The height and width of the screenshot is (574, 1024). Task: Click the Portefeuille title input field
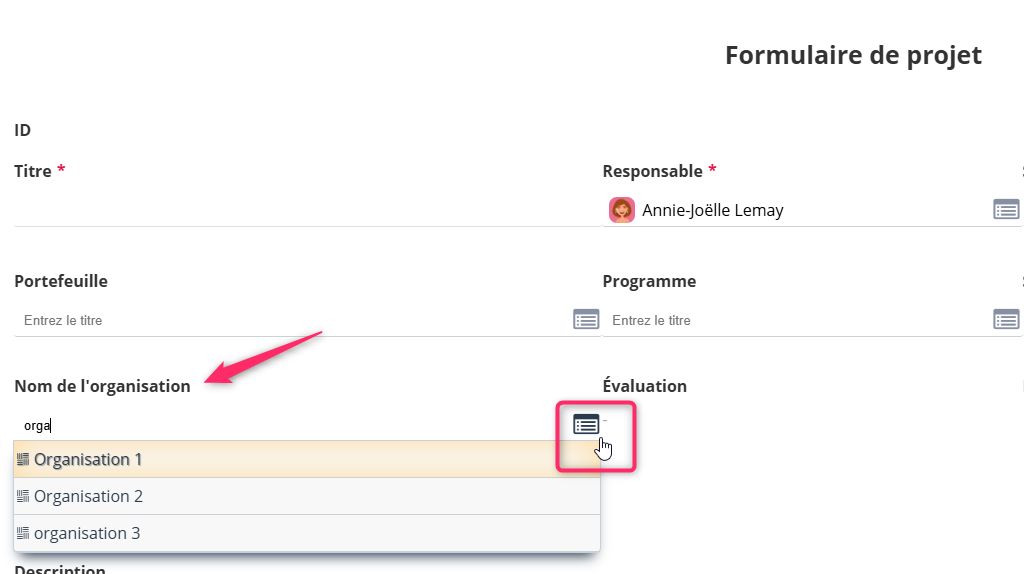tap(290, 320)
